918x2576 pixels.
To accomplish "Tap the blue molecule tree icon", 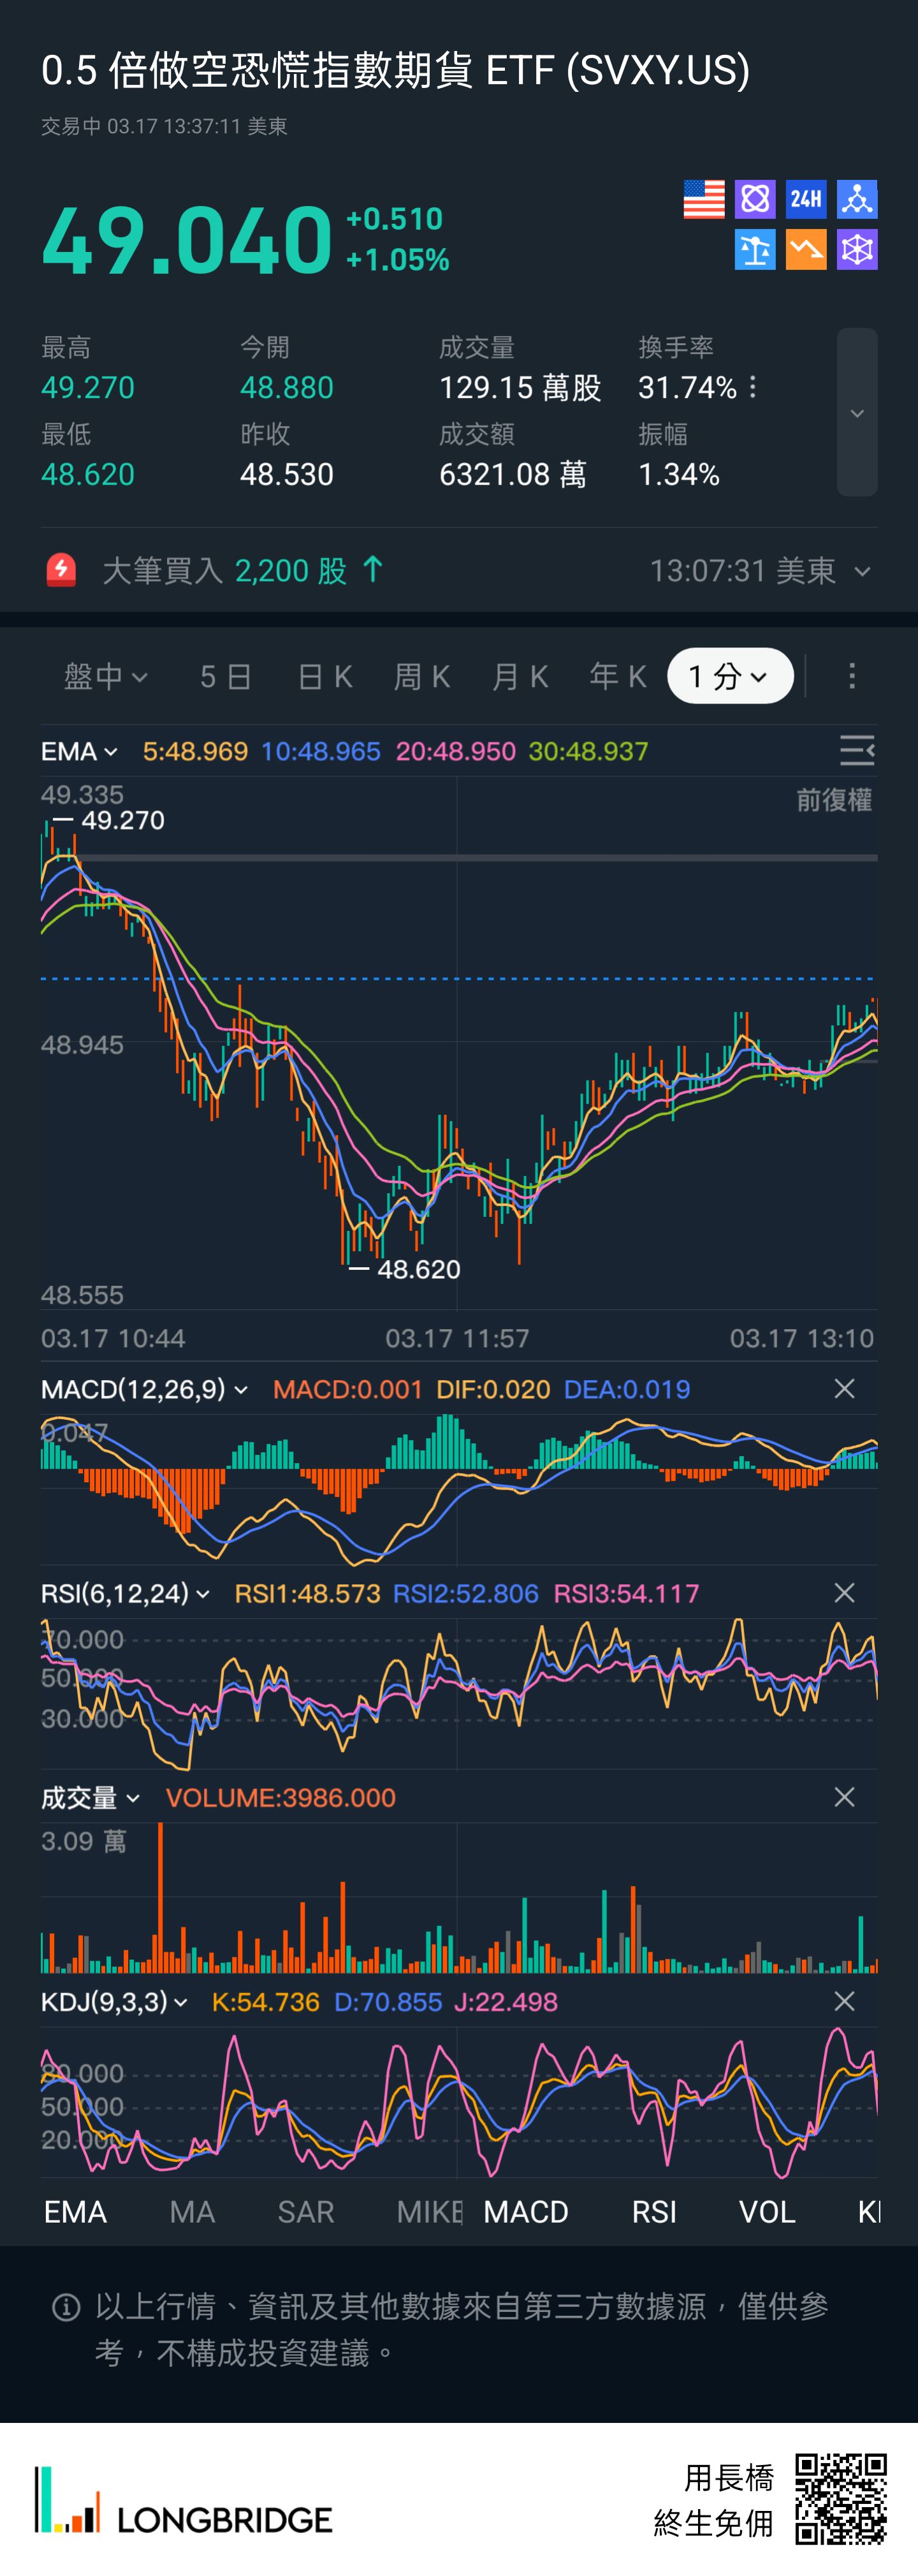I will 857,199.
